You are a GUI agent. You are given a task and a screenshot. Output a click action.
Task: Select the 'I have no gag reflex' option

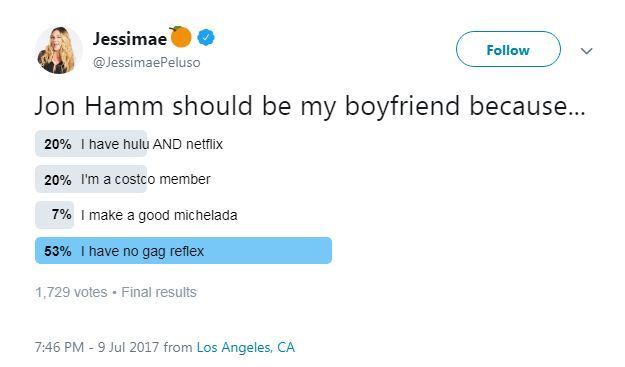(142, 251)
